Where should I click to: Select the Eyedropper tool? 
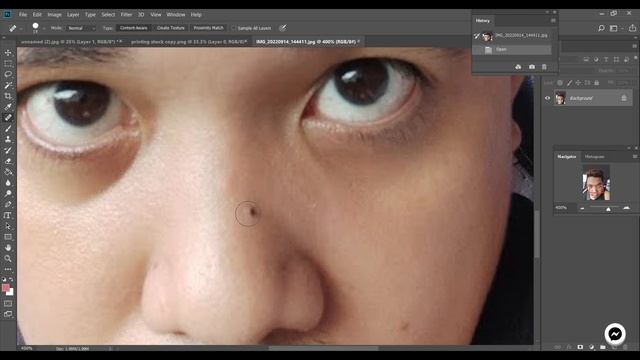tap(8, 107)
